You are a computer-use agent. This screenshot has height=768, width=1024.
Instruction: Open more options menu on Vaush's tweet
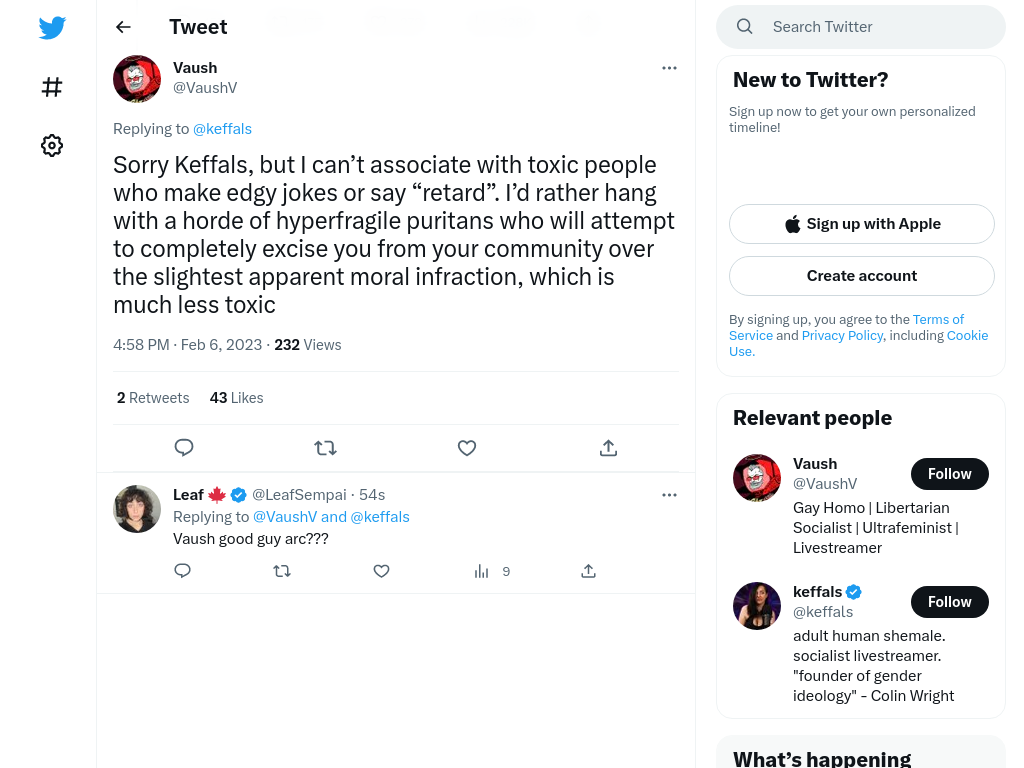pyautogui.click(x=669, y=68)
